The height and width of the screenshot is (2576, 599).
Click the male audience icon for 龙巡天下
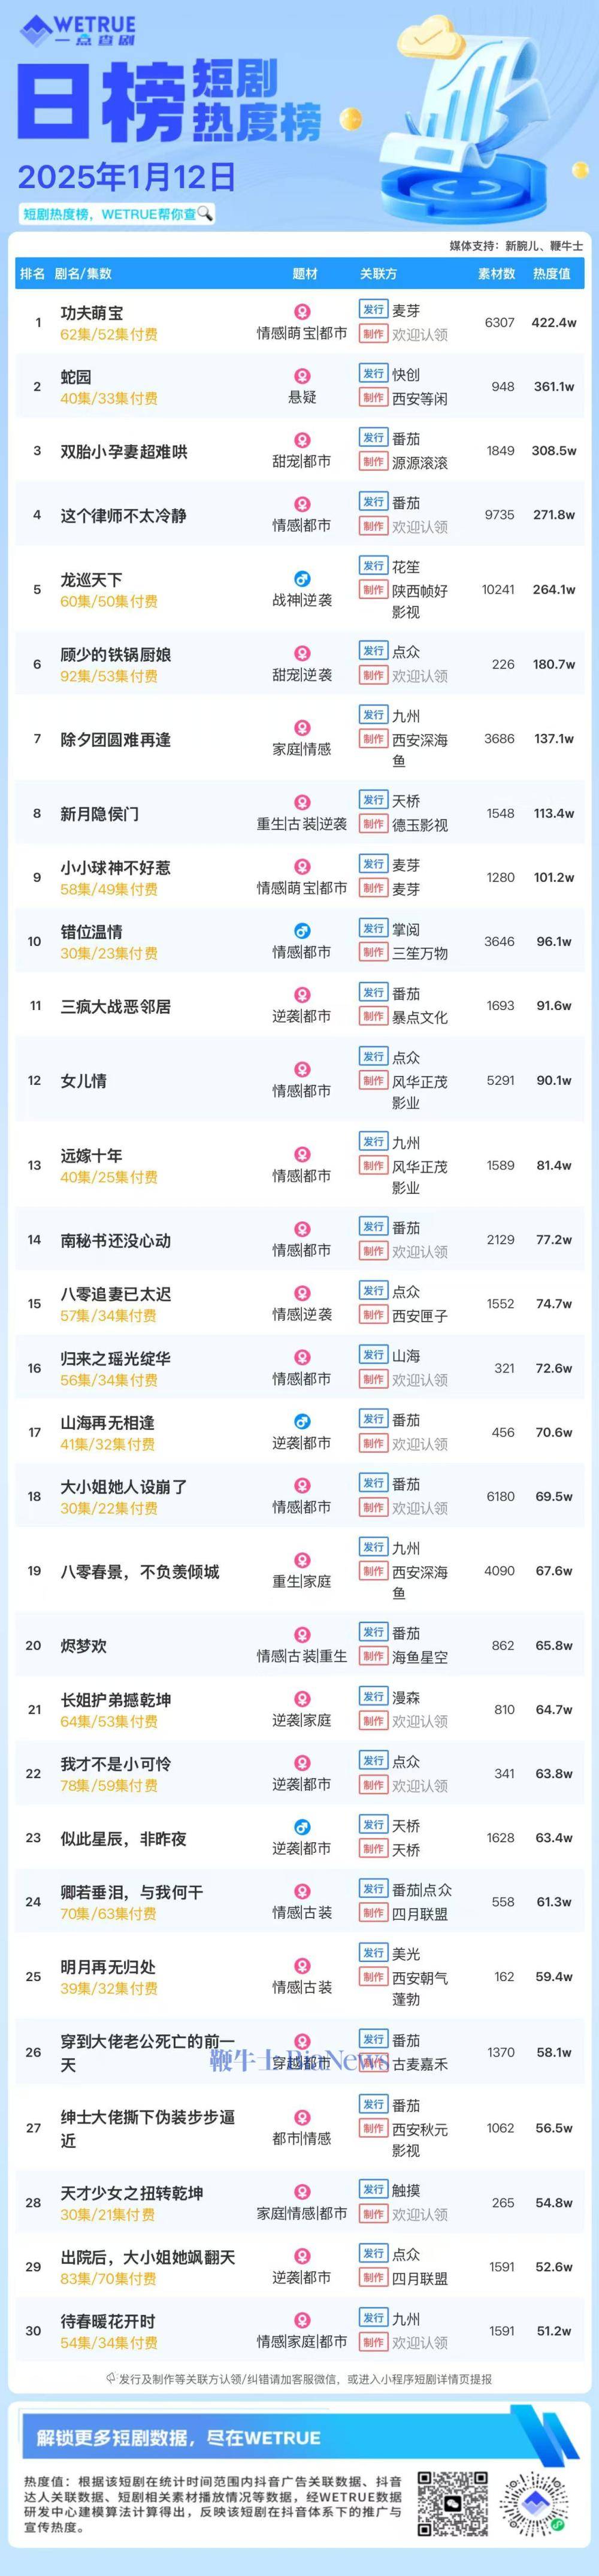(302, 579)
